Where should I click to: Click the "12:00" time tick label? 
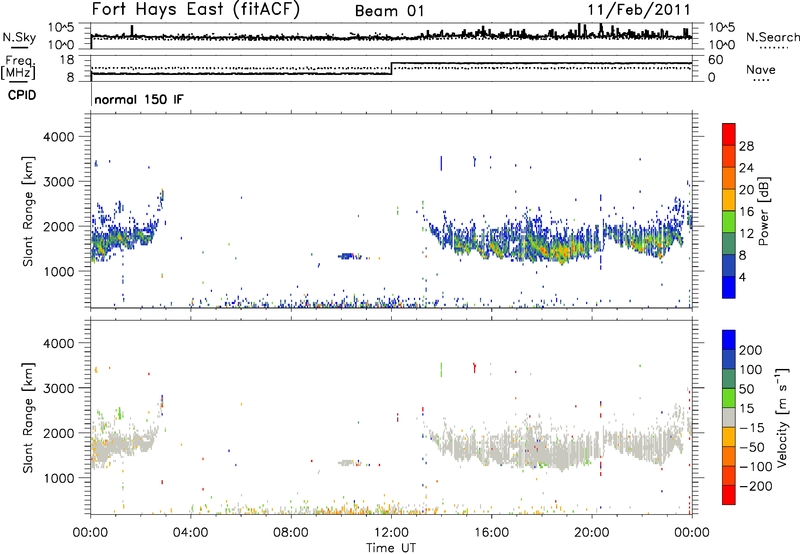pyautogui.click(x=391, y=533)
